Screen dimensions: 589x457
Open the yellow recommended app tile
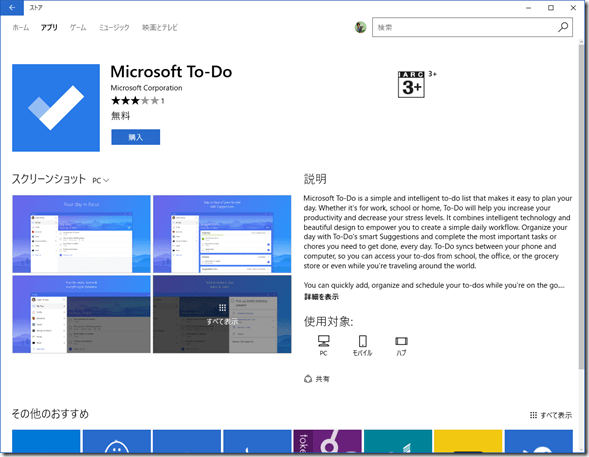(x=468, y=441)
